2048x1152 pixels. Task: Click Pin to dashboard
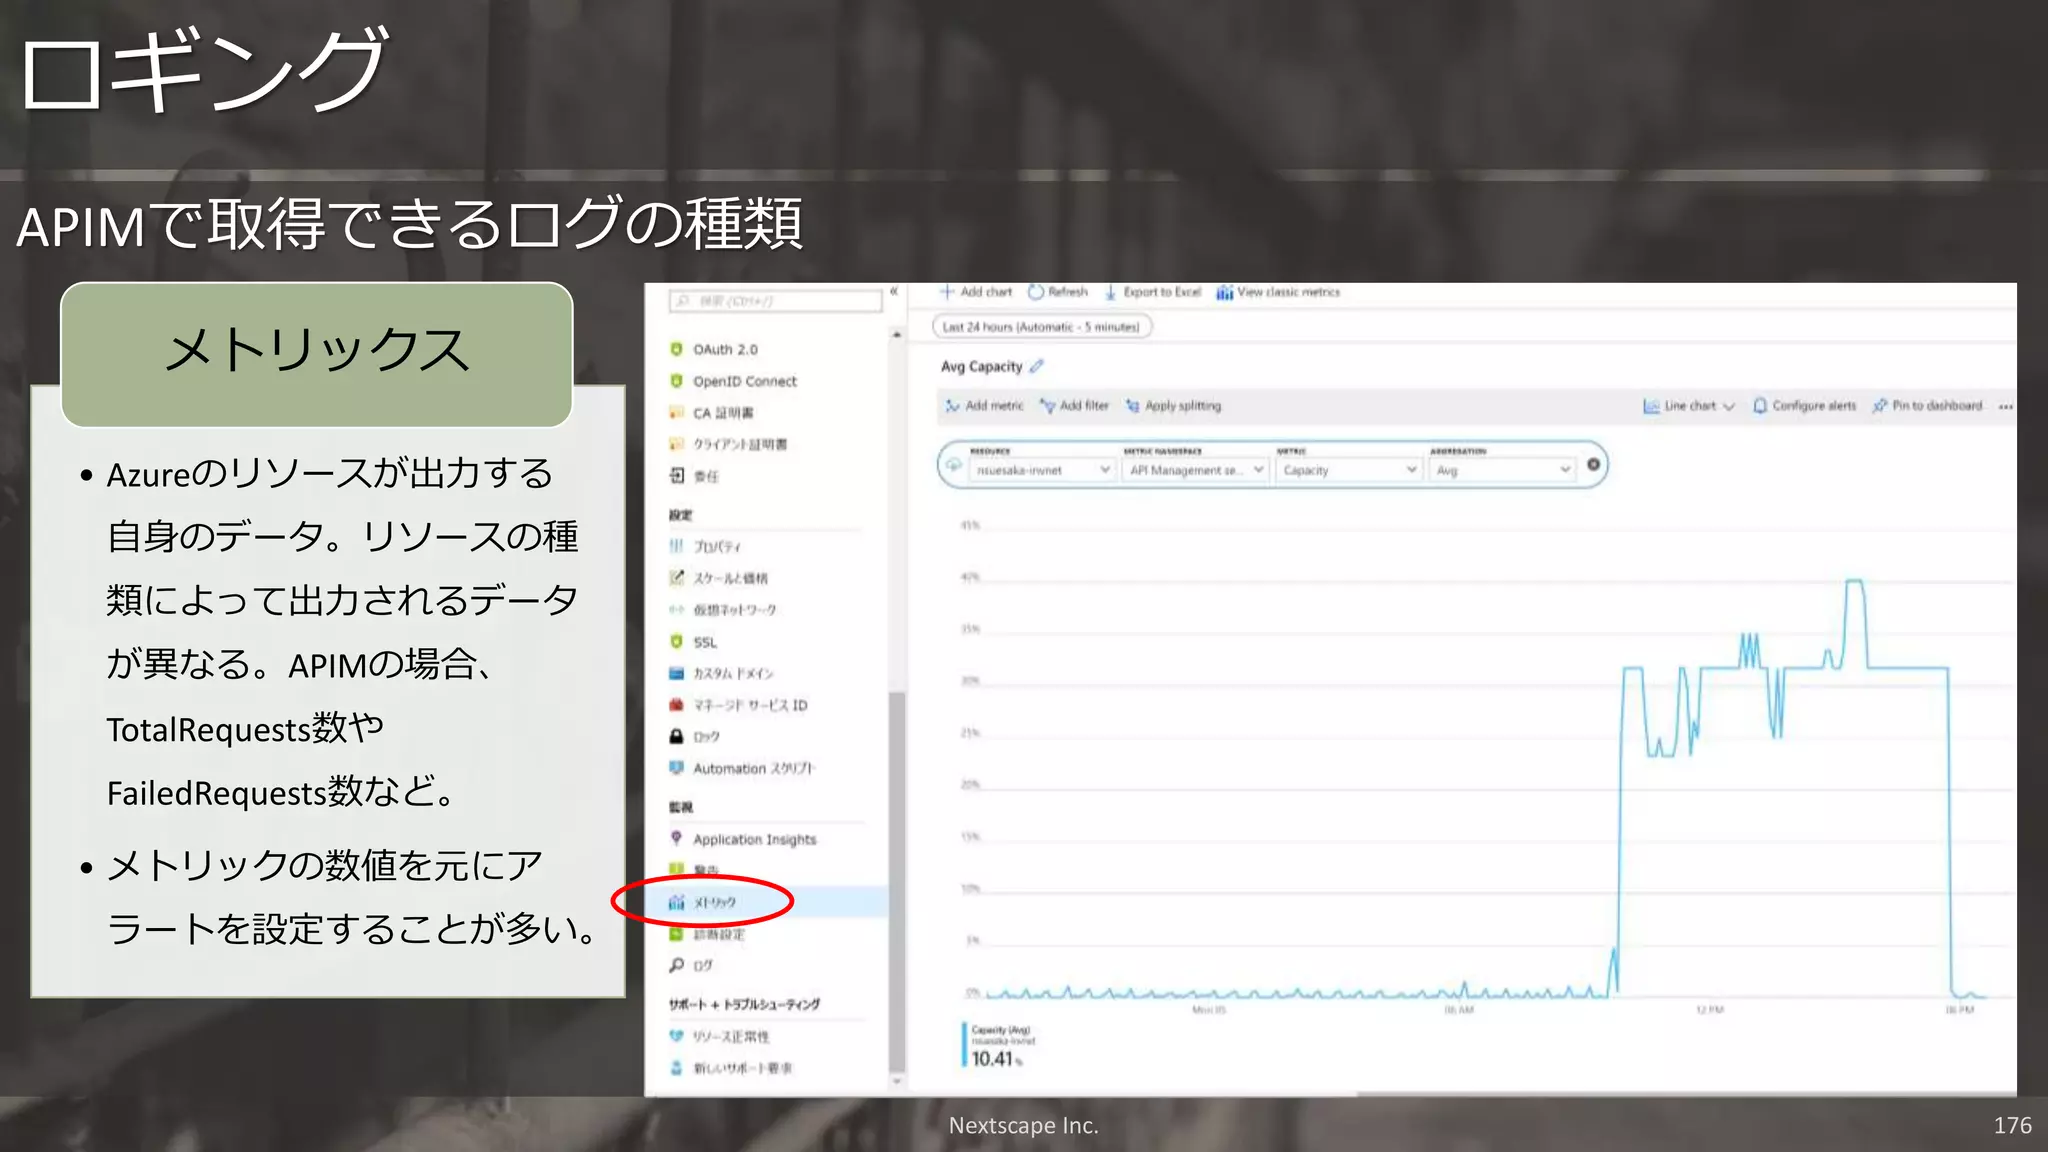tap(1927, 406)
